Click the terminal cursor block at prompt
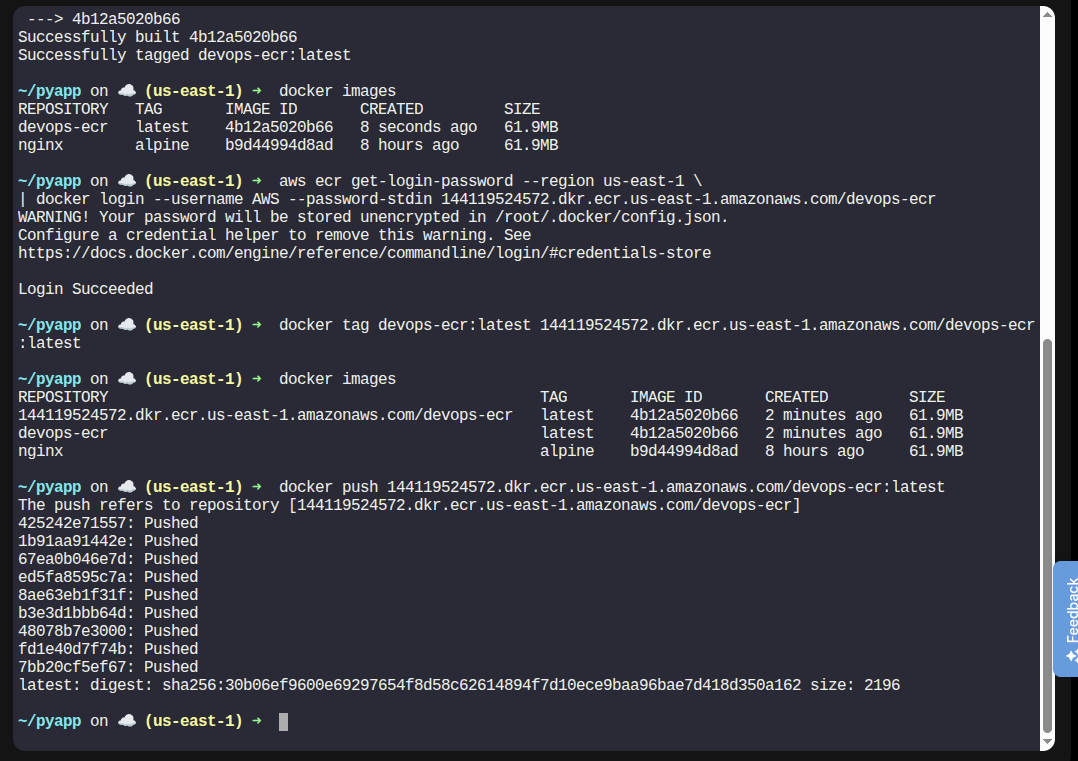Screen dimensions: 1078x761 click(x=283, y=722)
